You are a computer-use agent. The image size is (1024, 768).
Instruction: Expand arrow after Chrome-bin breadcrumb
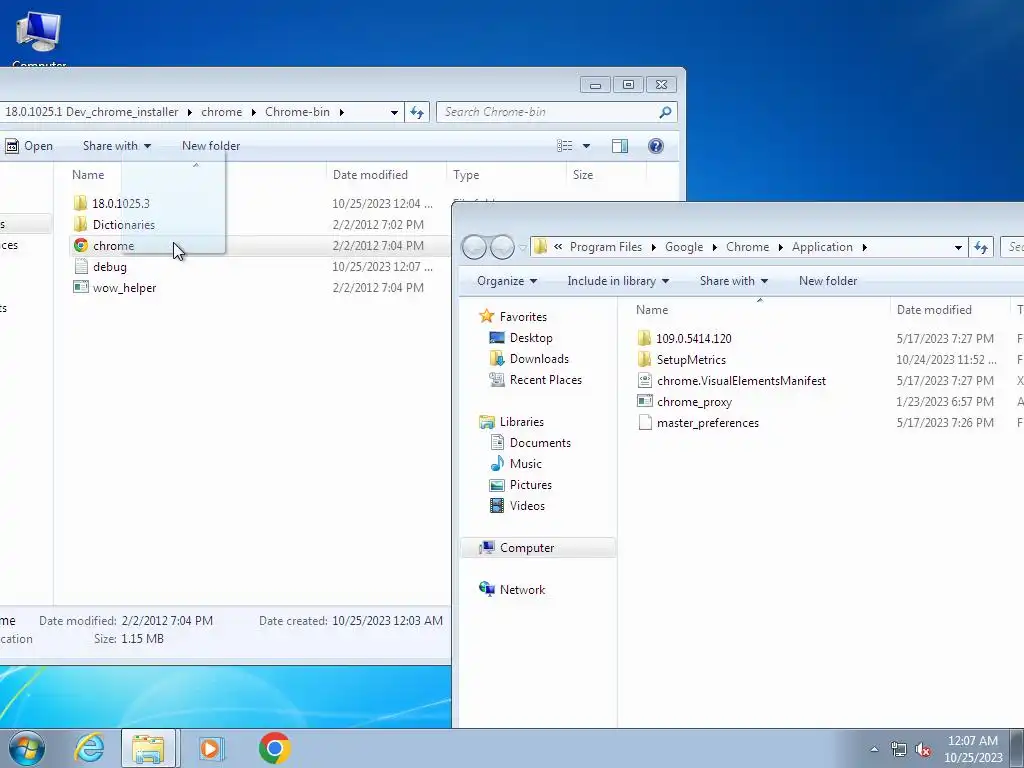coord(342,112)
